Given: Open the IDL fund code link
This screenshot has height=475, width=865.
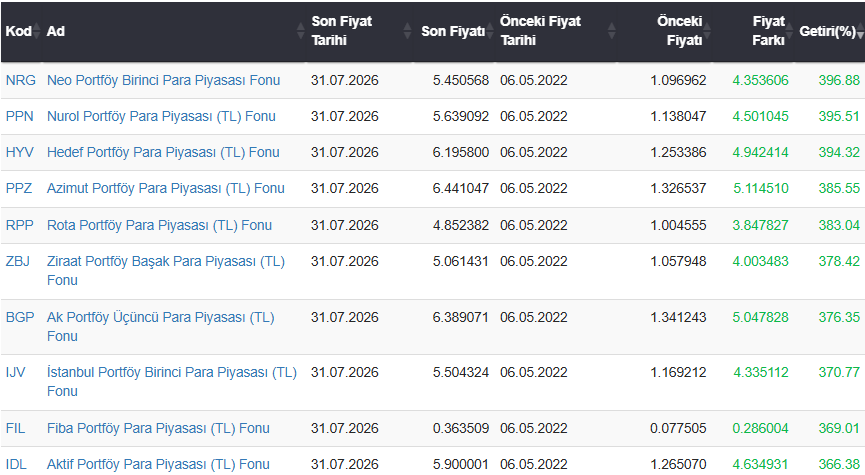Looking at the screenshot, I should (x=16, y=464).
